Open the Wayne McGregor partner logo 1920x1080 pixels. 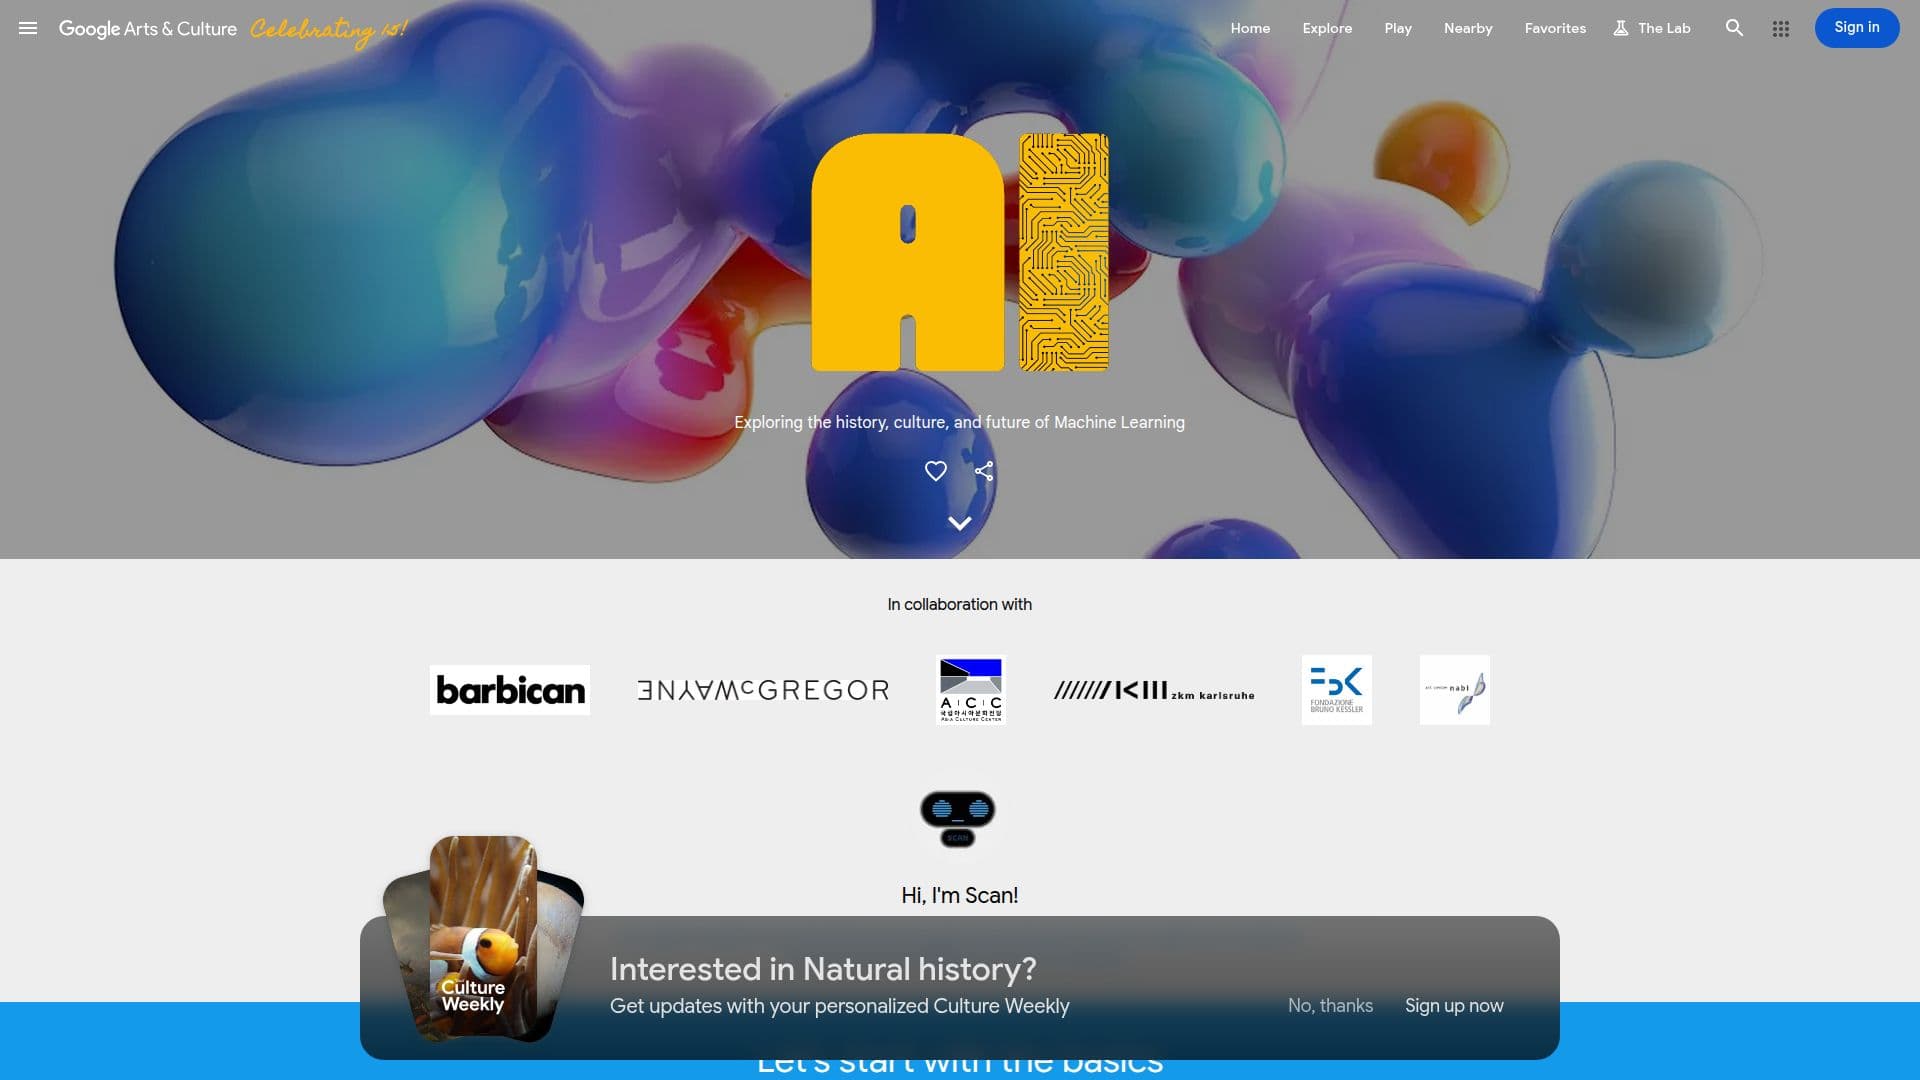tap(763, 690)
